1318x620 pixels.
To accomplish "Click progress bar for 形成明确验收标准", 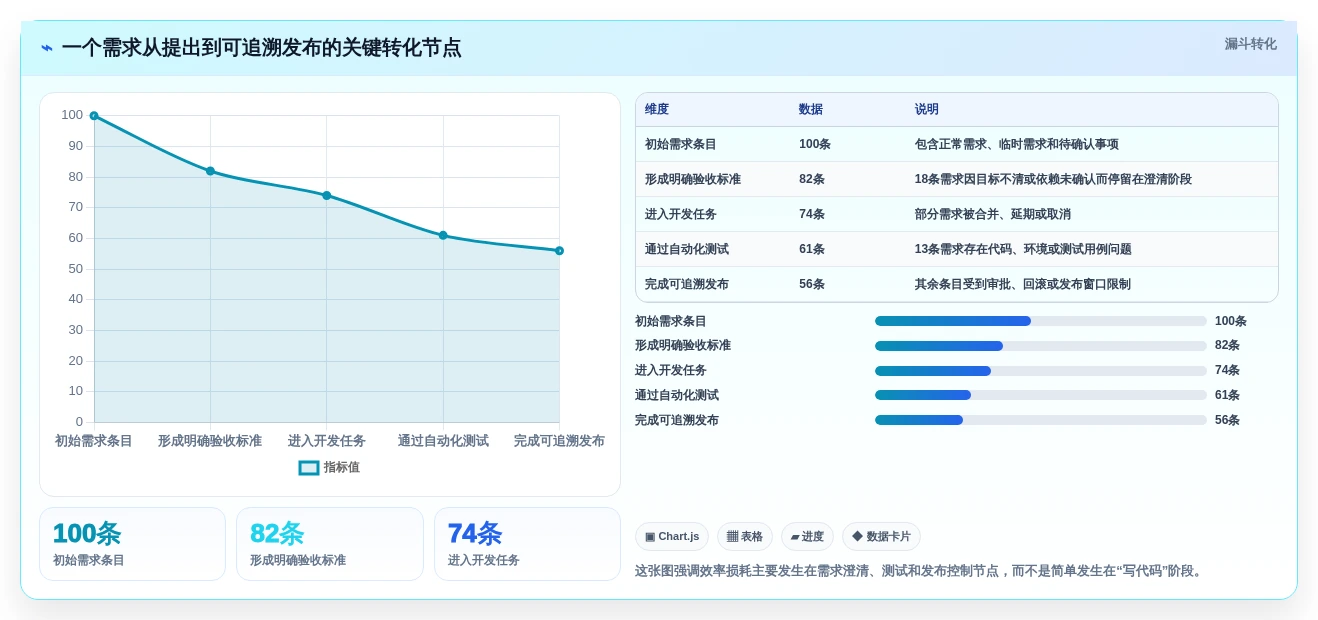I will [1041, 346].
